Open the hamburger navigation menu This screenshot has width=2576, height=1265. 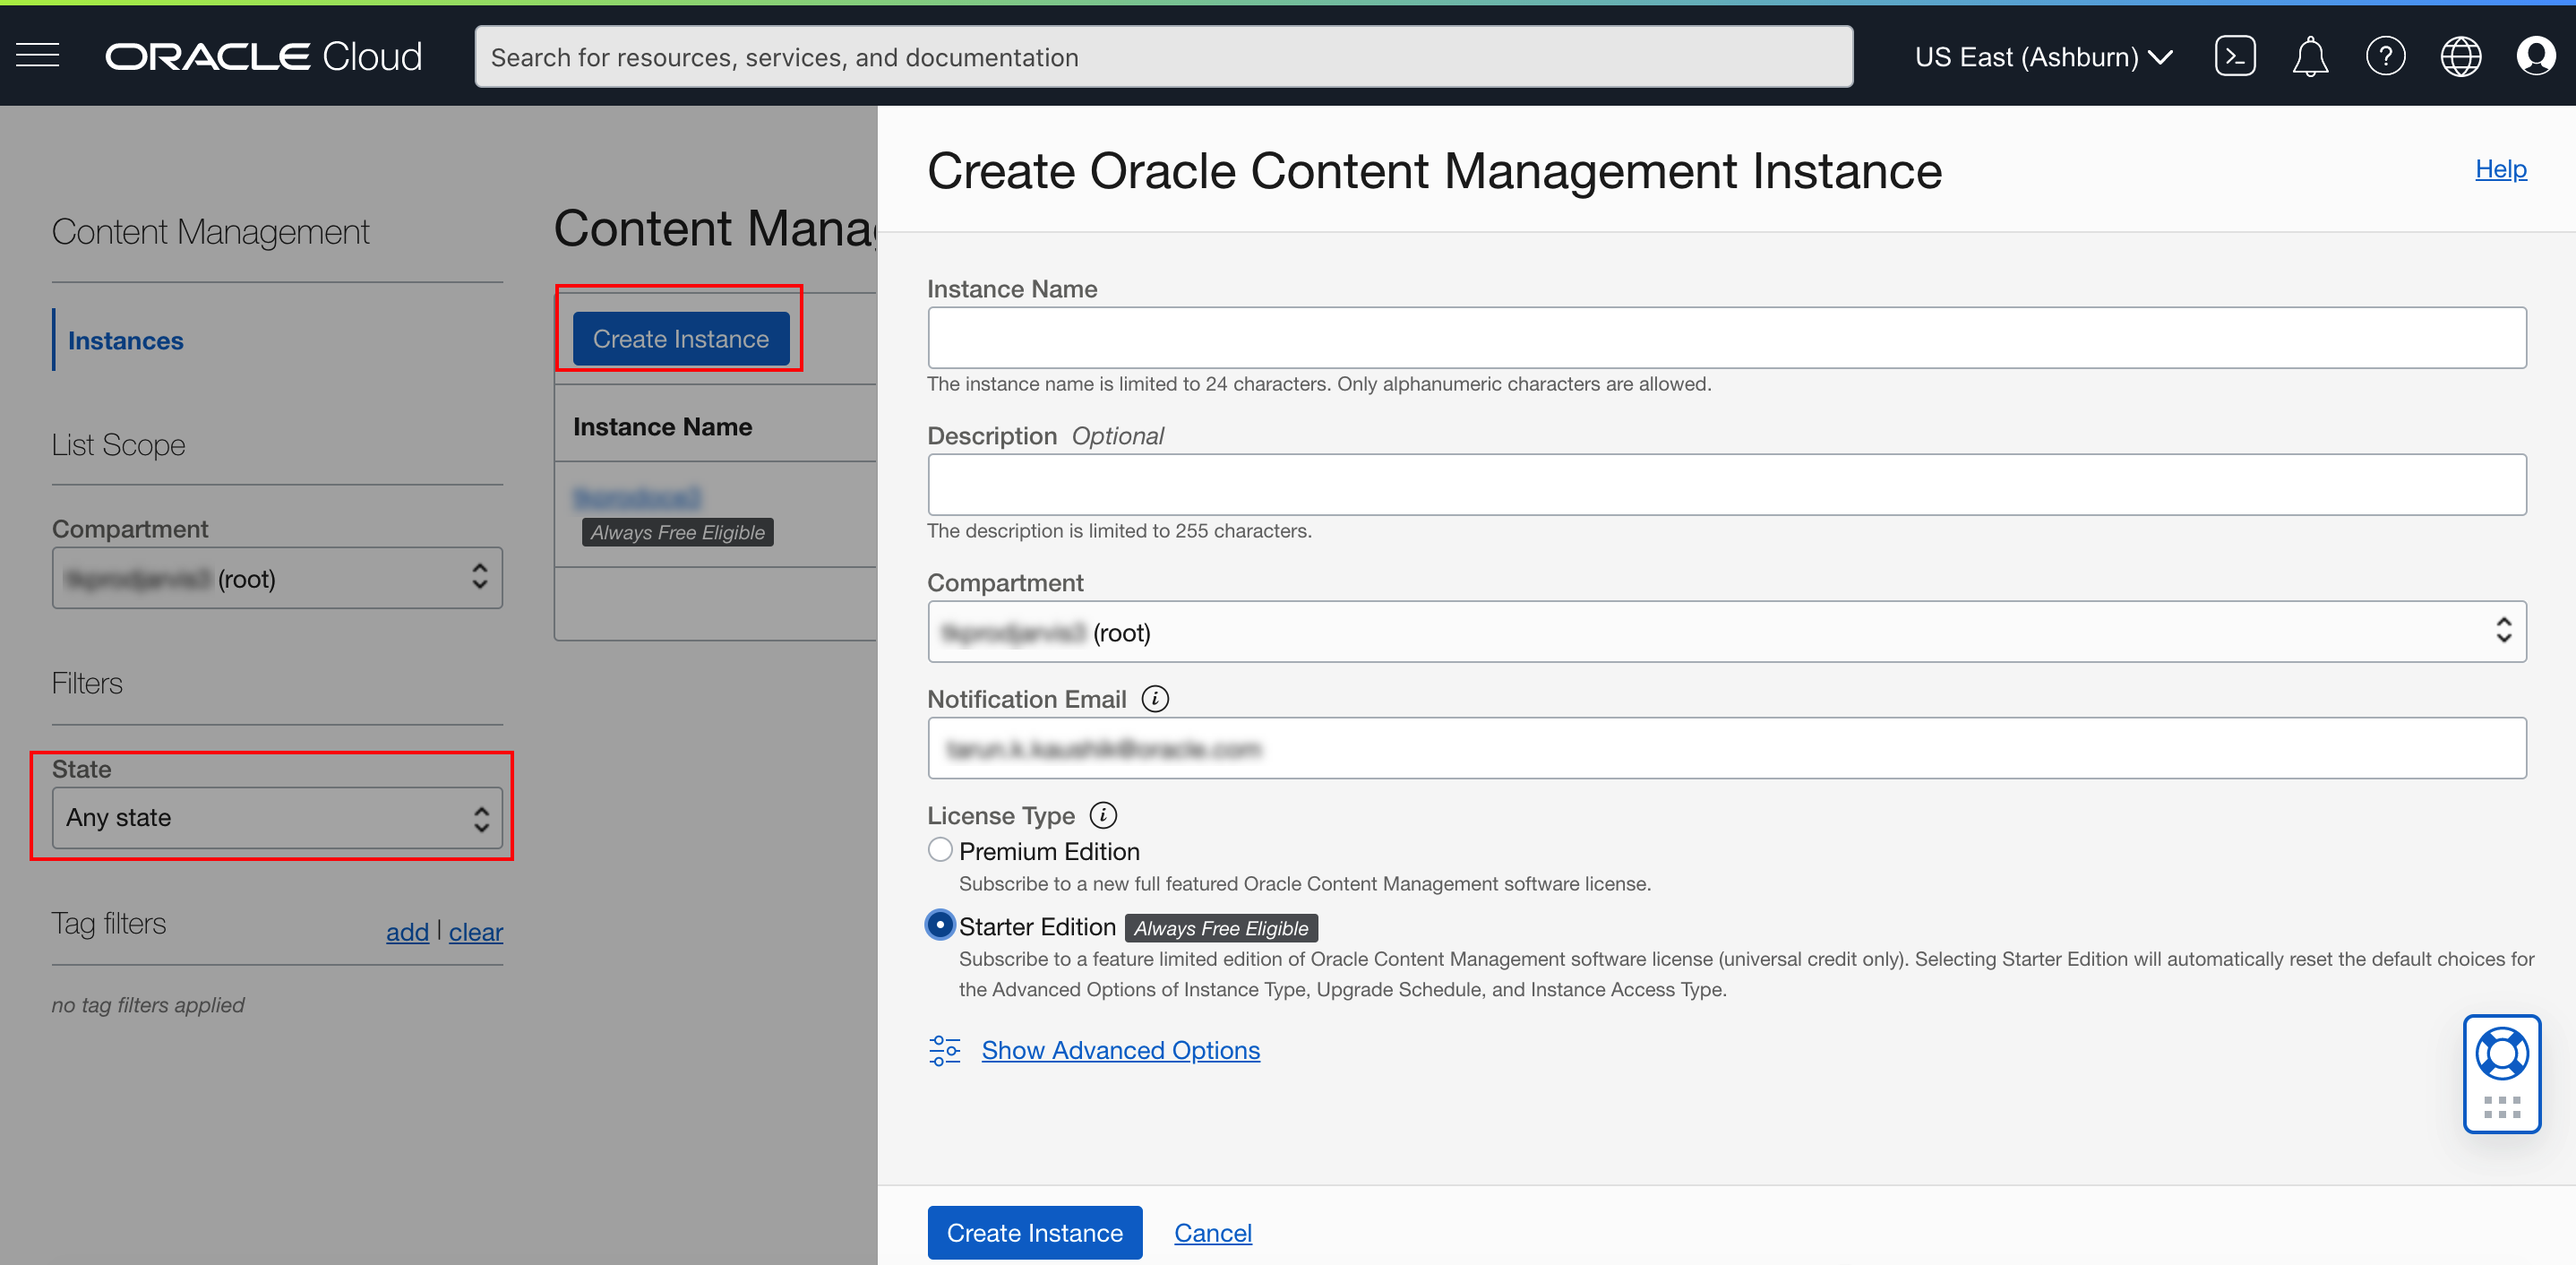[x=38, y=56]
